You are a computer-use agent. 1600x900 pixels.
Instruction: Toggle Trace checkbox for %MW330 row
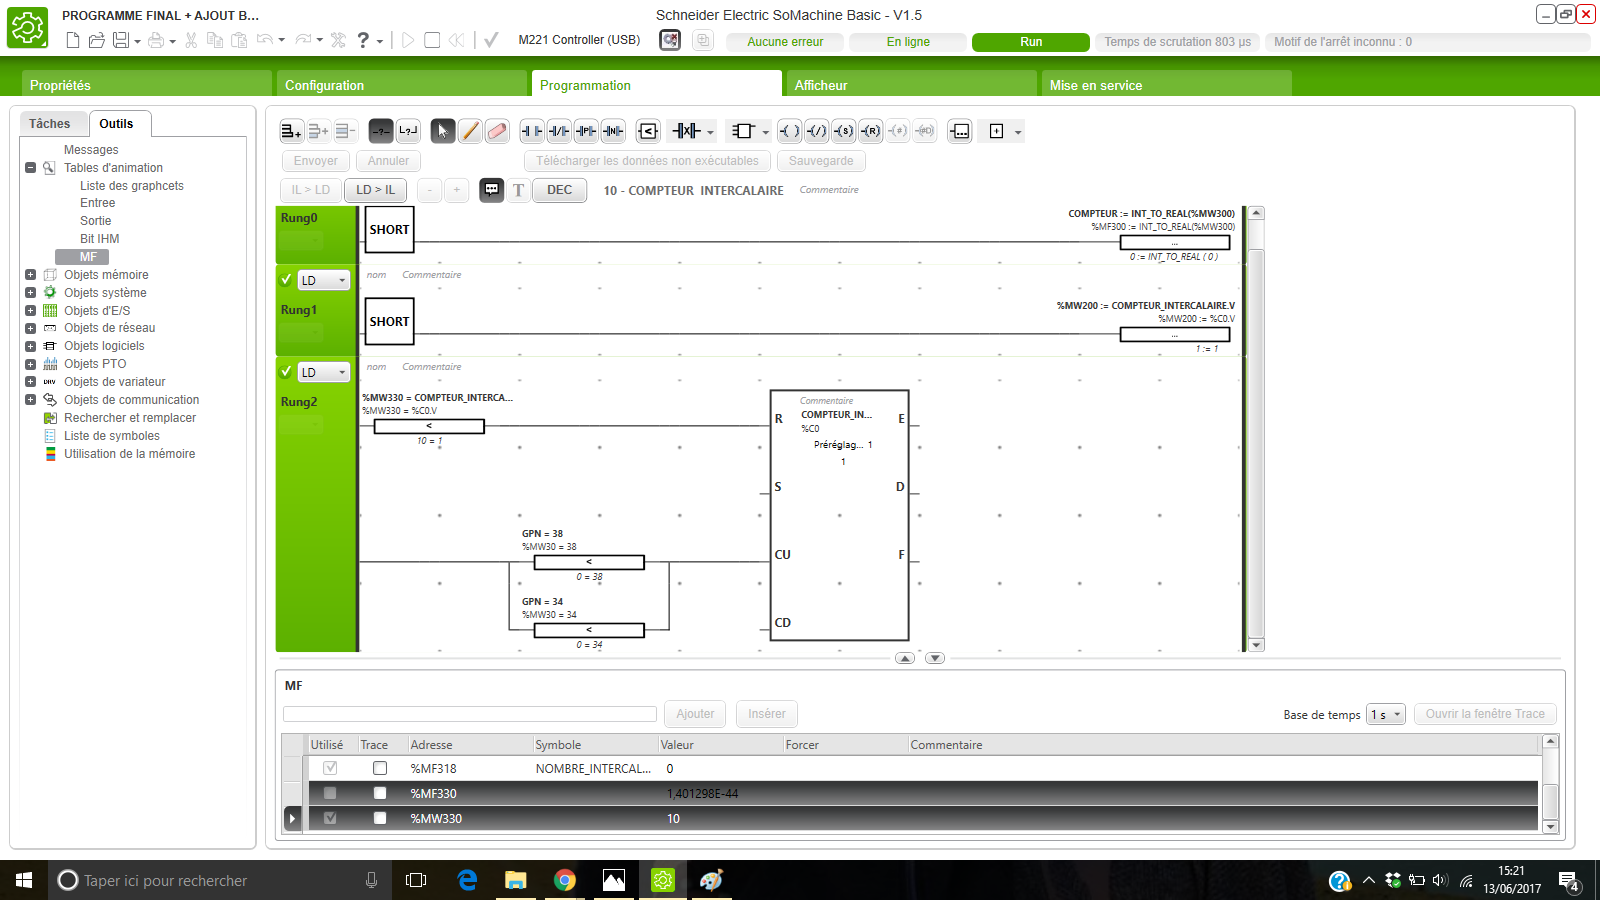pyautogui.click(x=380, y=818)
